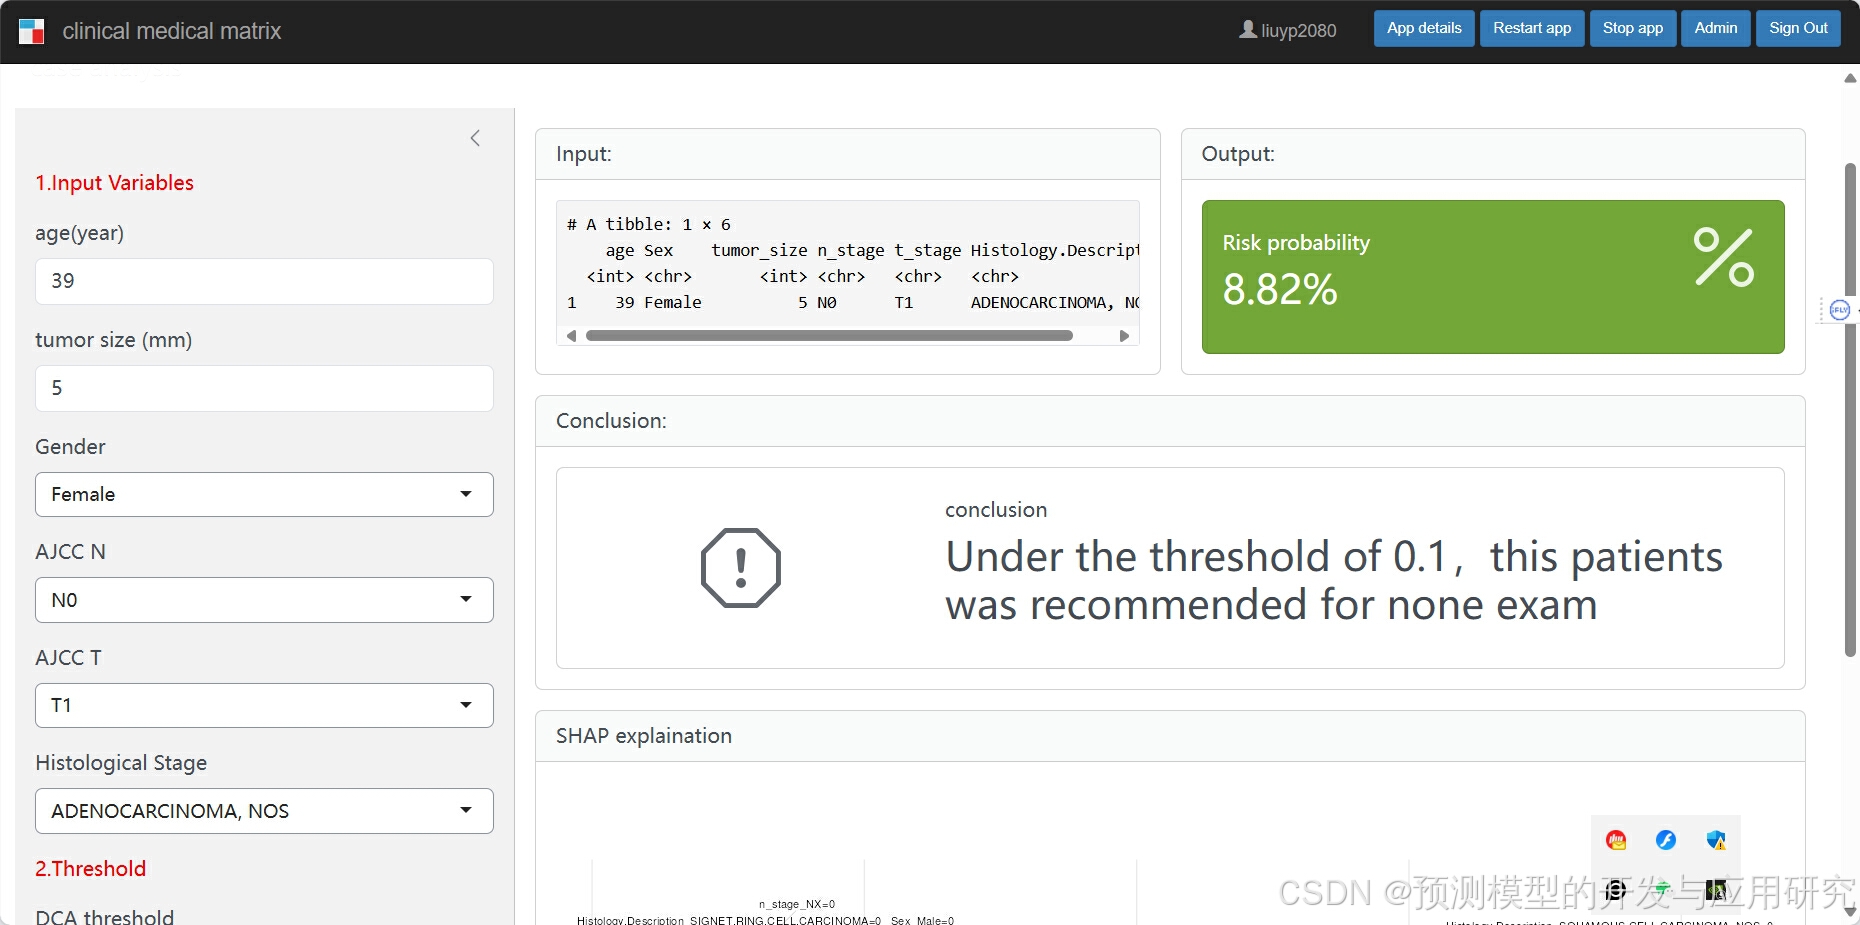Click the 'Output:' panel heading

point(1238,154)
